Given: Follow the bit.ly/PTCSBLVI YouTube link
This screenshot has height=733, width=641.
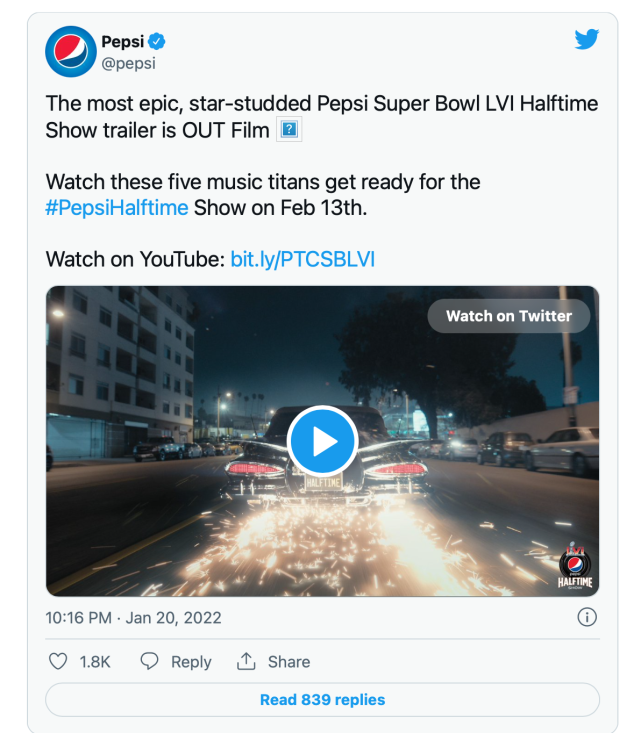Looking at the screenshot, I should coord(302,260).
